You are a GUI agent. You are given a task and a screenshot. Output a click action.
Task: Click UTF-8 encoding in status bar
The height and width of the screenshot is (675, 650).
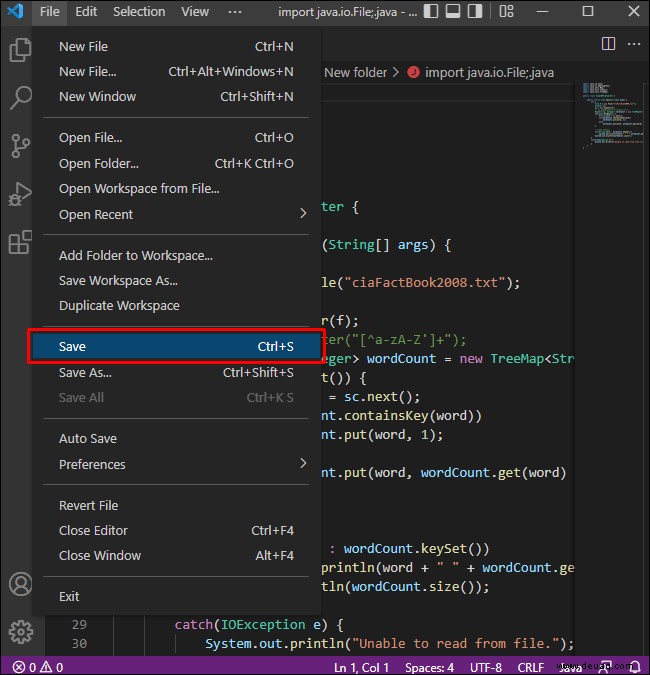[486, 667]
